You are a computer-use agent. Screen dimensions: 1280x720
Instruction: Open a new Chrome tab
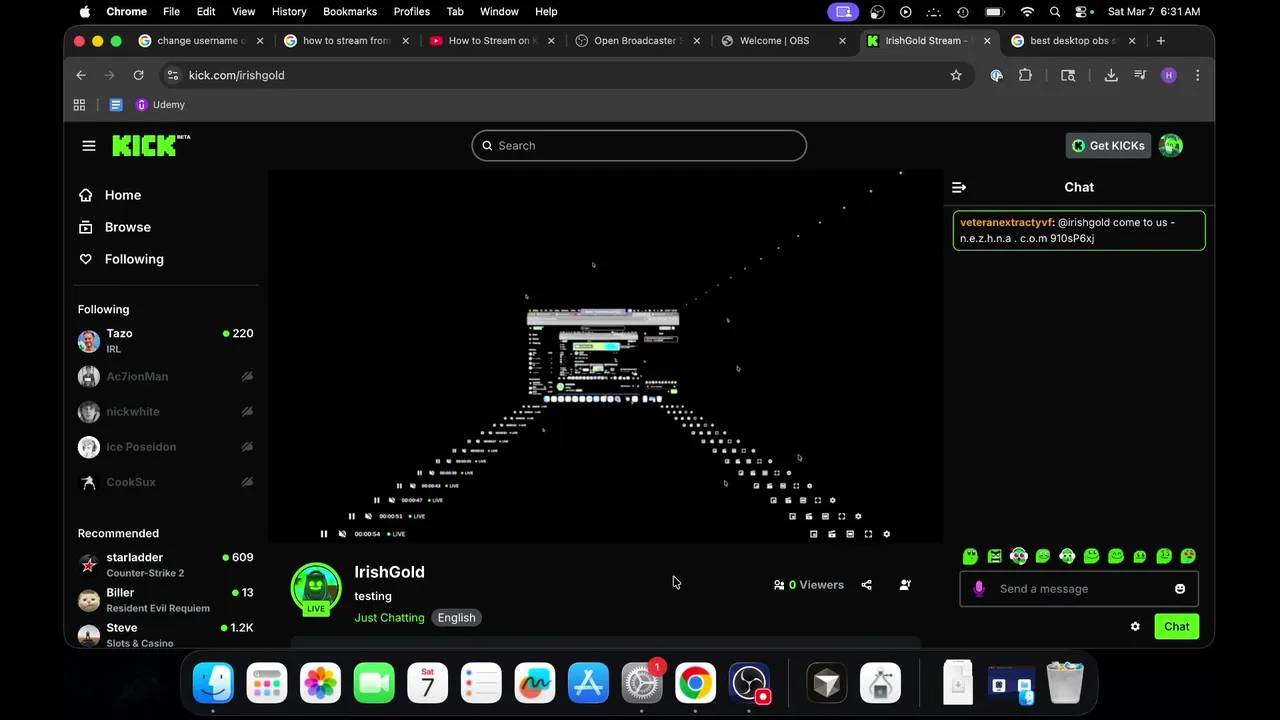point(1161,41)
